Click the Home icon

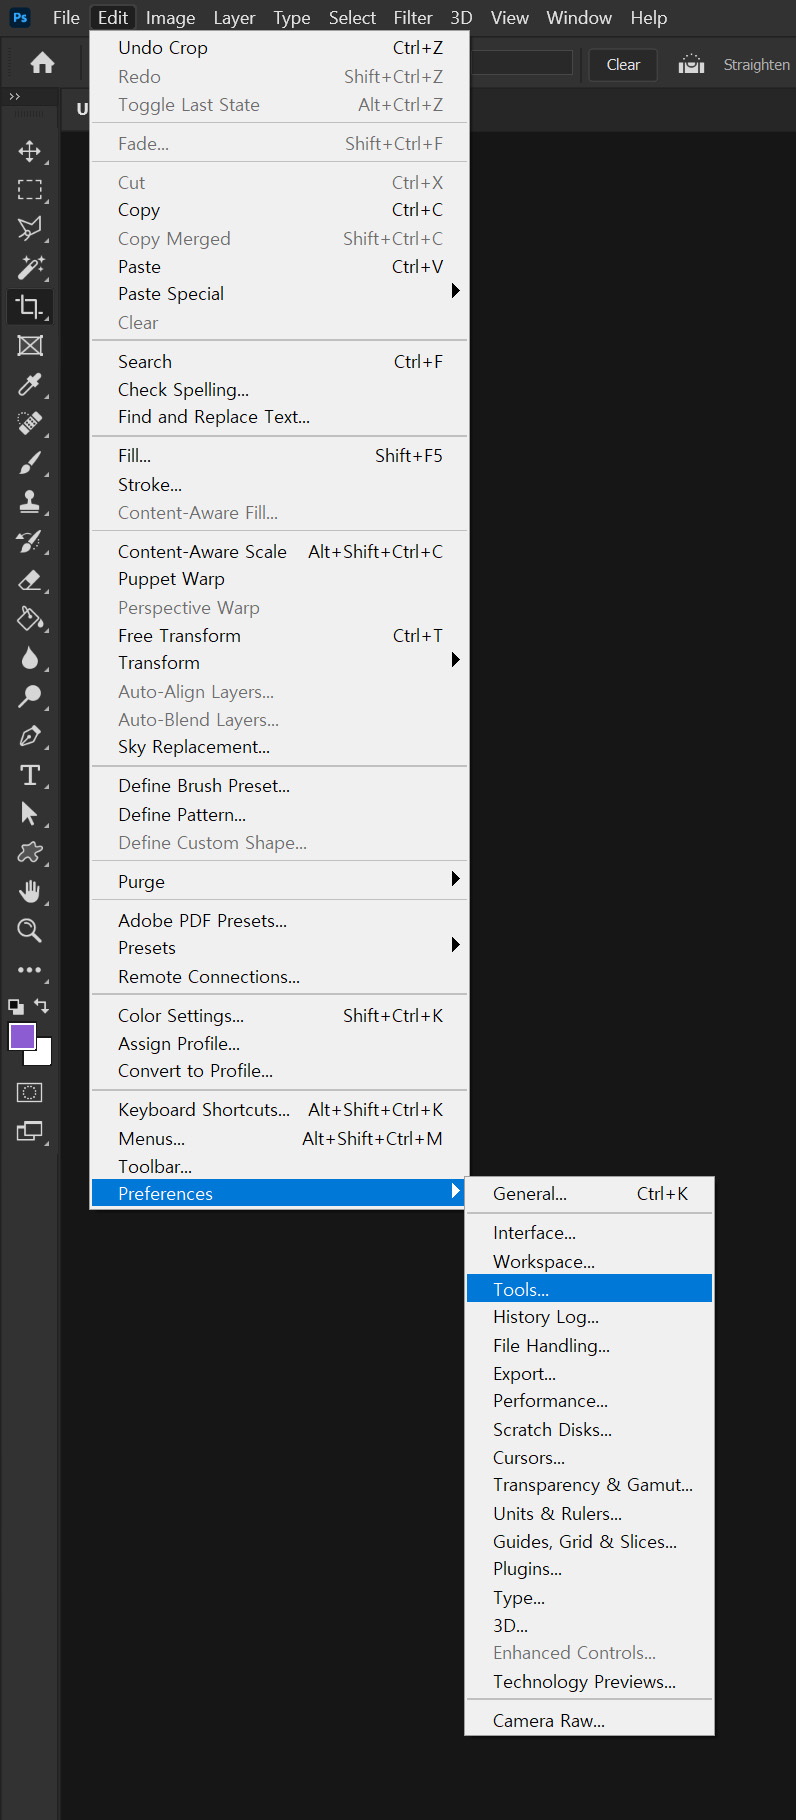point(43,64)
